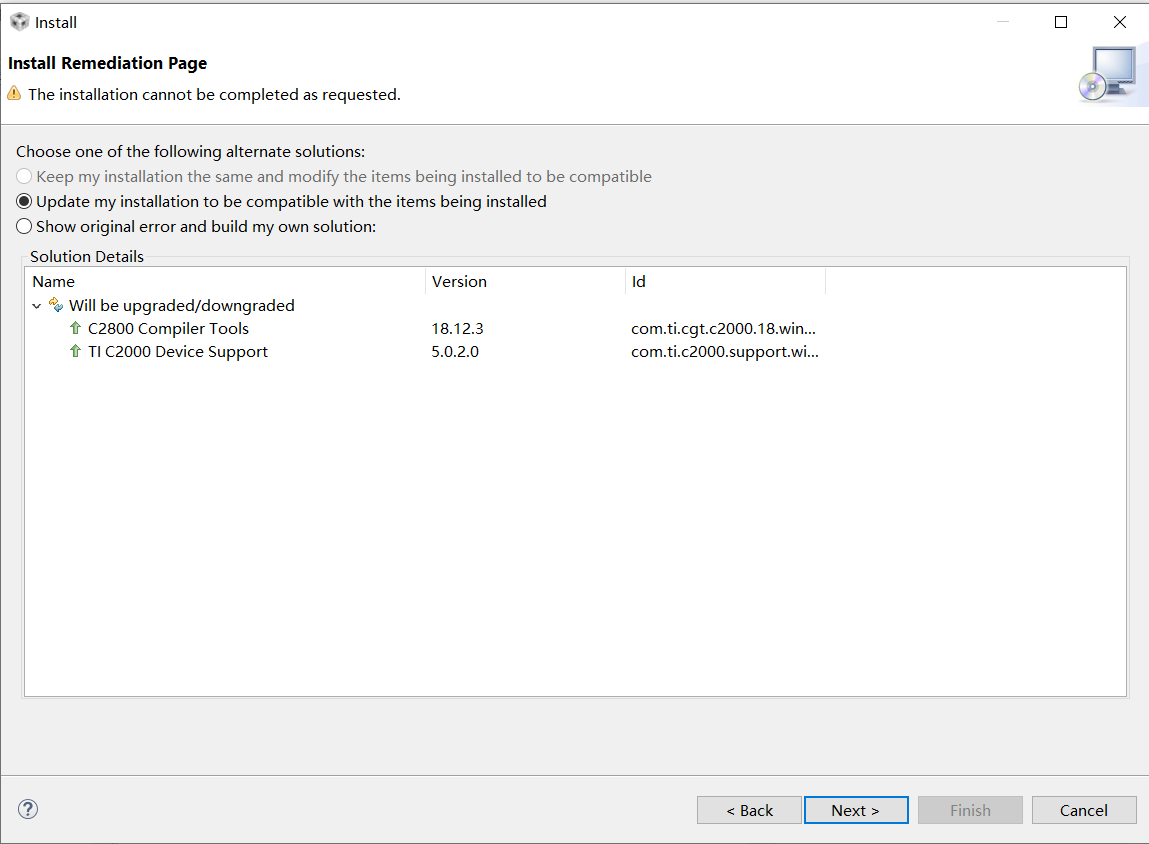
Task: Click the help question mark icon
Action: coord(28,809)
